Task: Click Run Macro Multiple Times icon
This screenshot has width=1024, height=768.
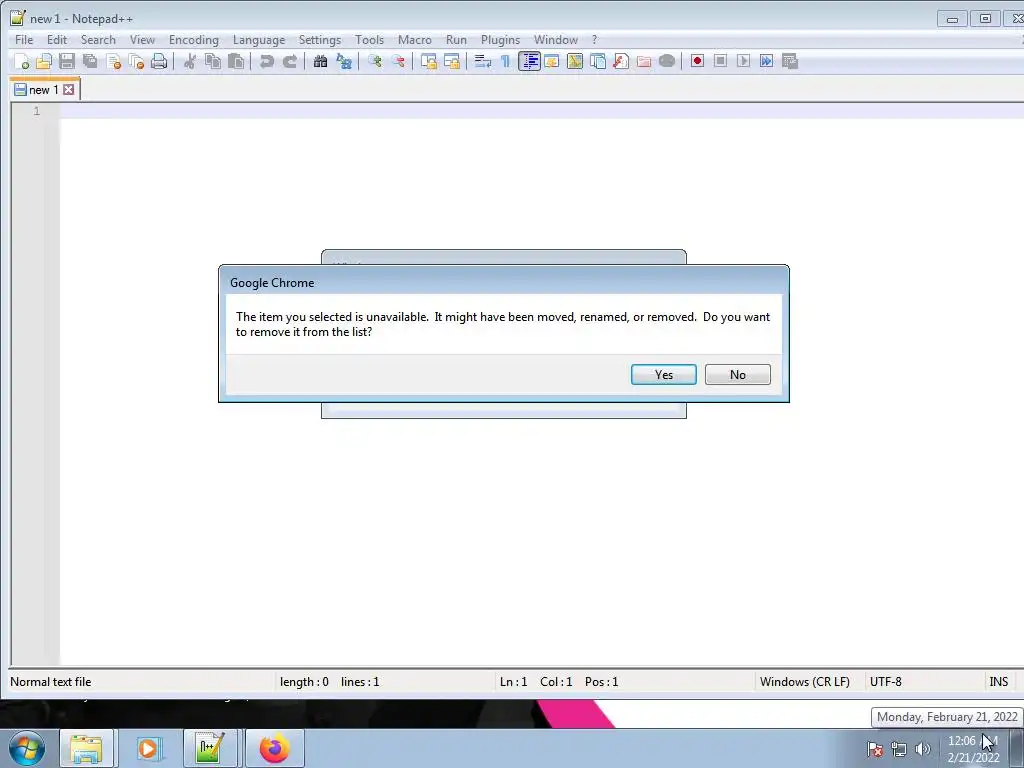Action: (x=766, y=61)
